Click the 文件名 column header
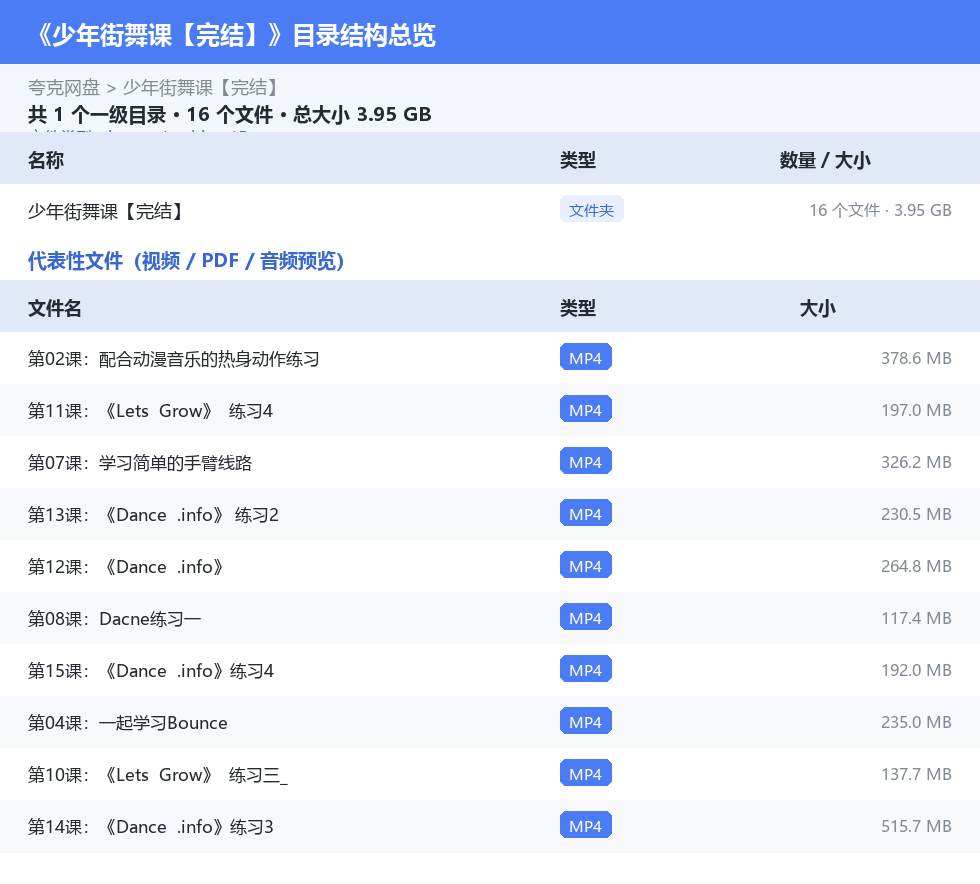Screen dimensions: 980x884 (54, 308)
